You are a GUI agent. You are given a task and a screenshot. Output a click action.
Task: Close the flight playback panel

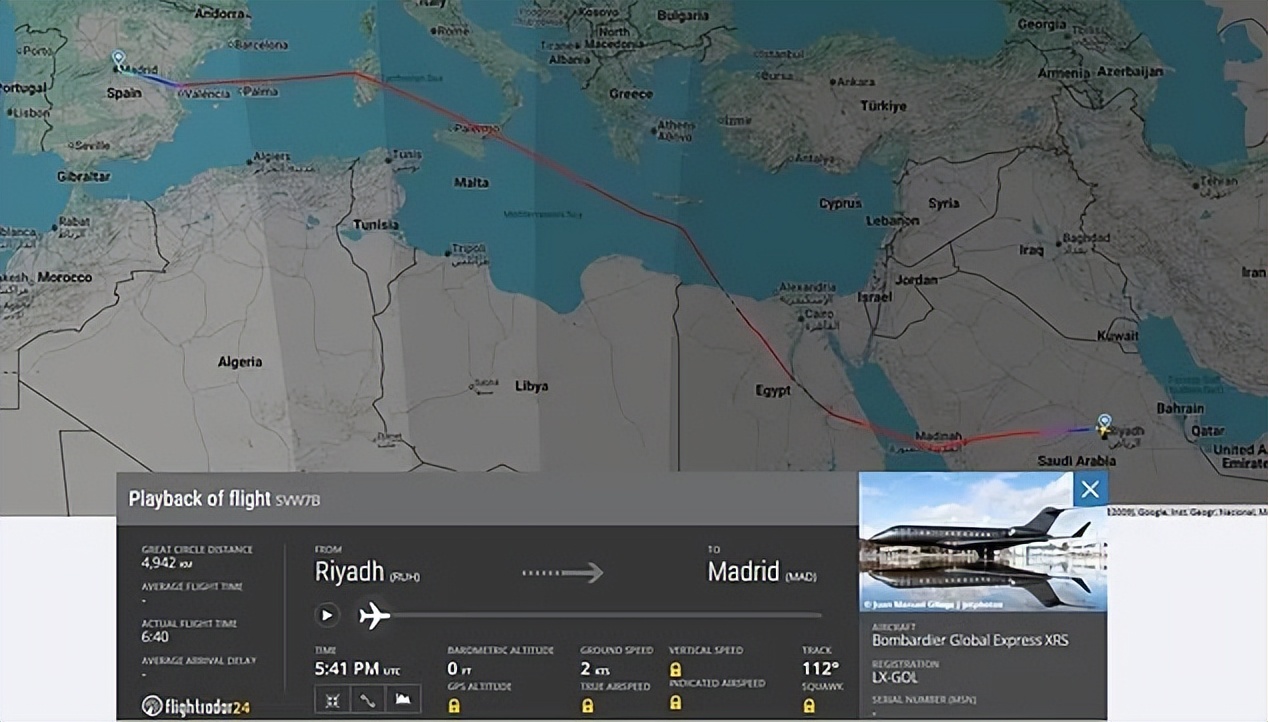tap(1090, 489)
